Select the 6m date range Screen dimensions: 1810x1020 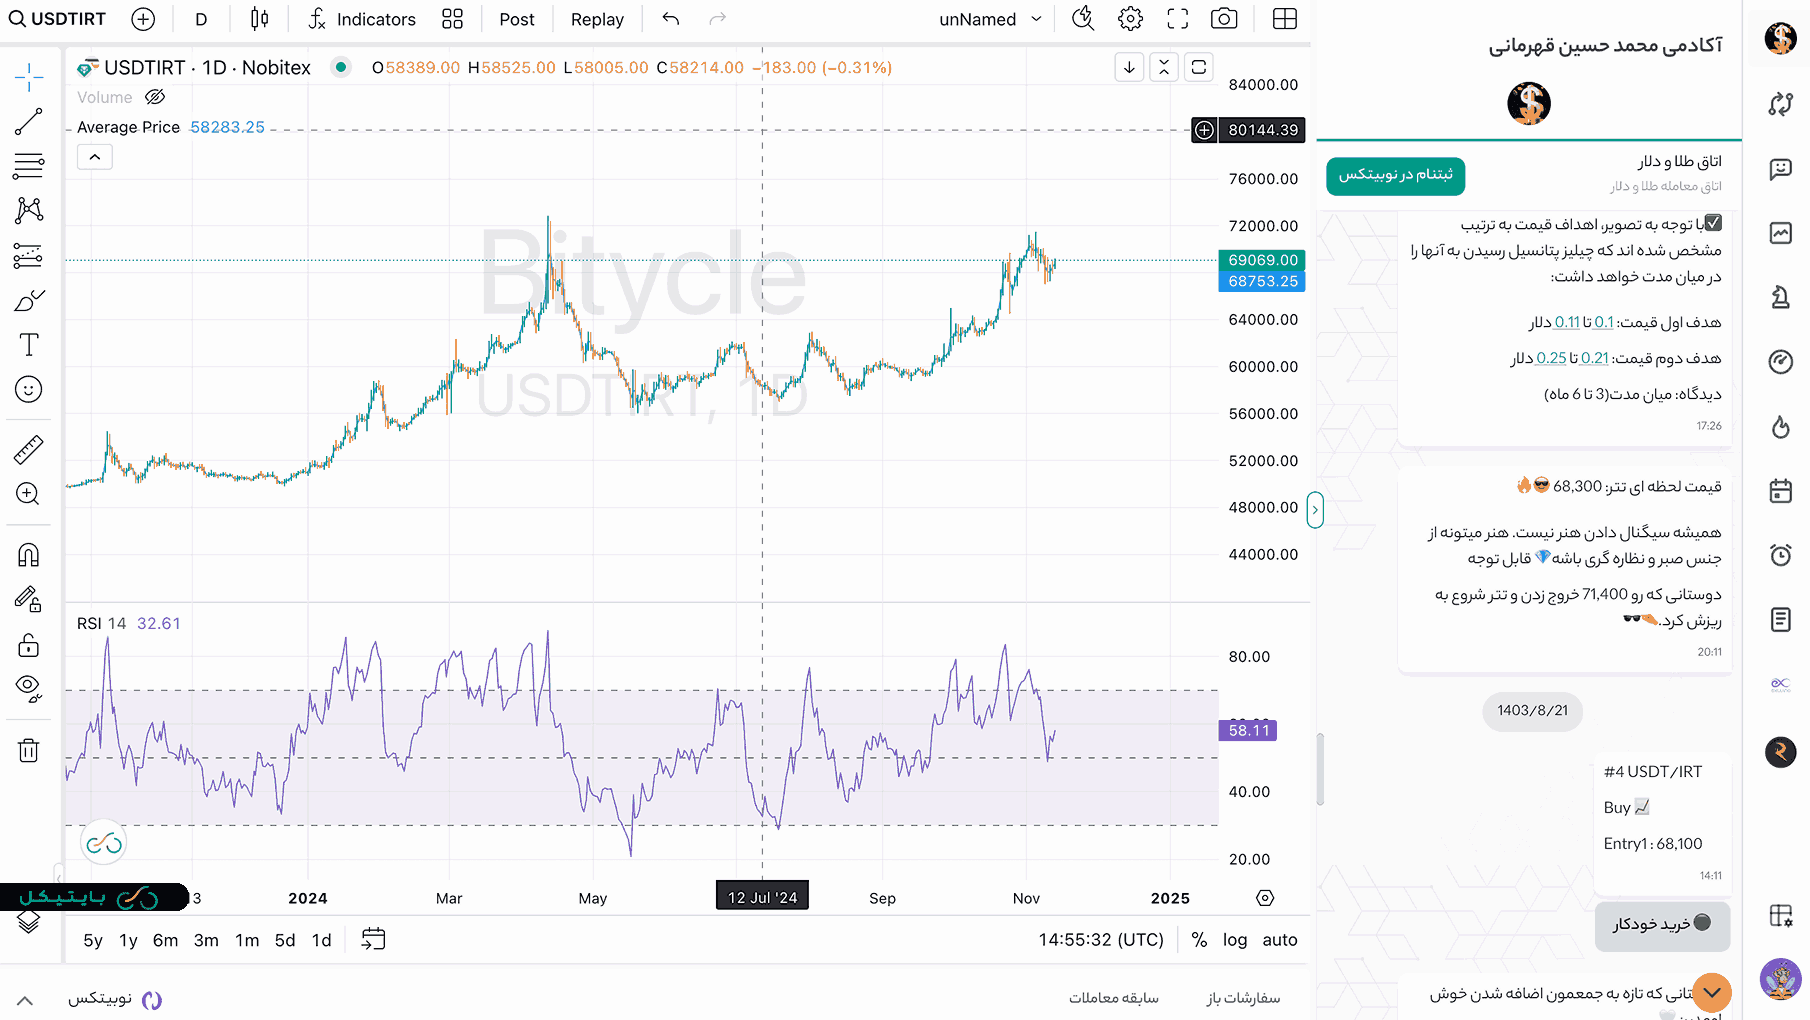pos(165,940)
